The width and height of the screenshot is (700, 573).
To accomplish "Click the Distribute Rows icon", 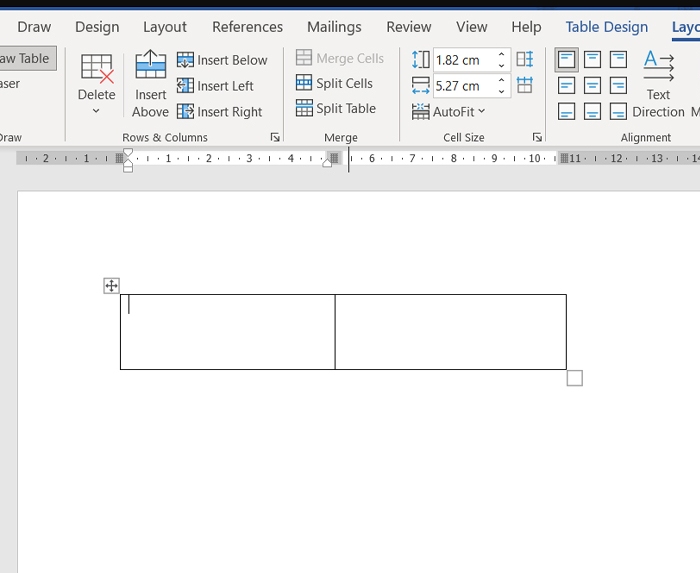I will (x=525, y=59).
